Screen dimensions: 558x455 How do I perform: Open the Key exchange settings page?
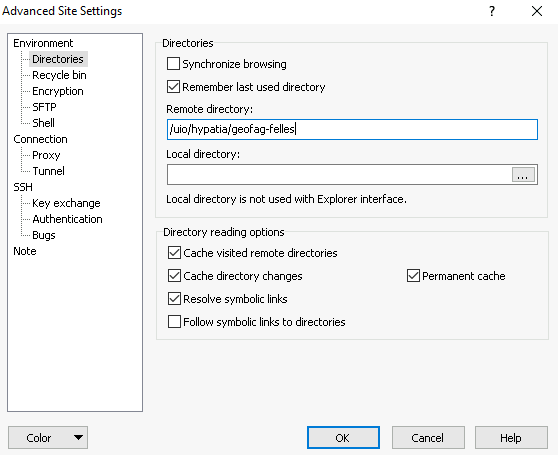tap(66, 203)
